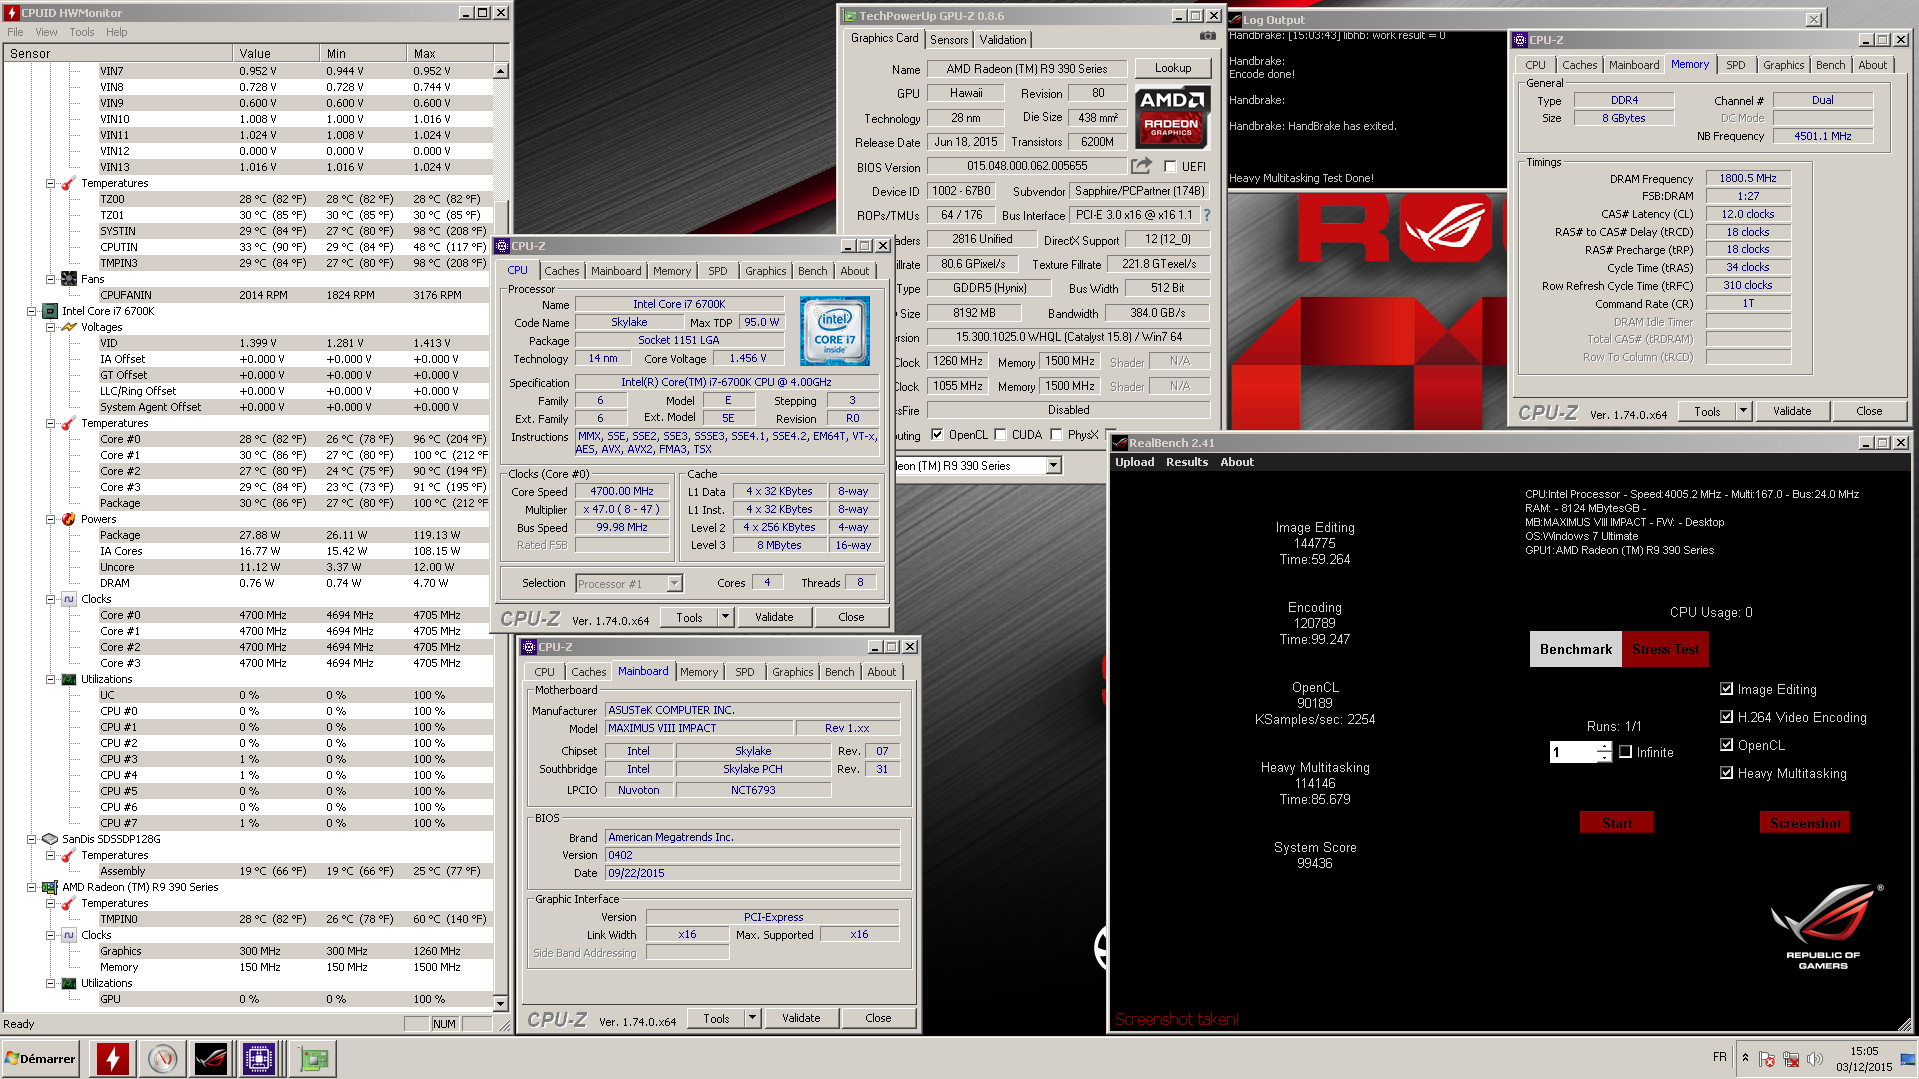Uncheck Image Editing in RealBench
This screenshot has height=1079, width=1919.
click(x=1726, y=689)
